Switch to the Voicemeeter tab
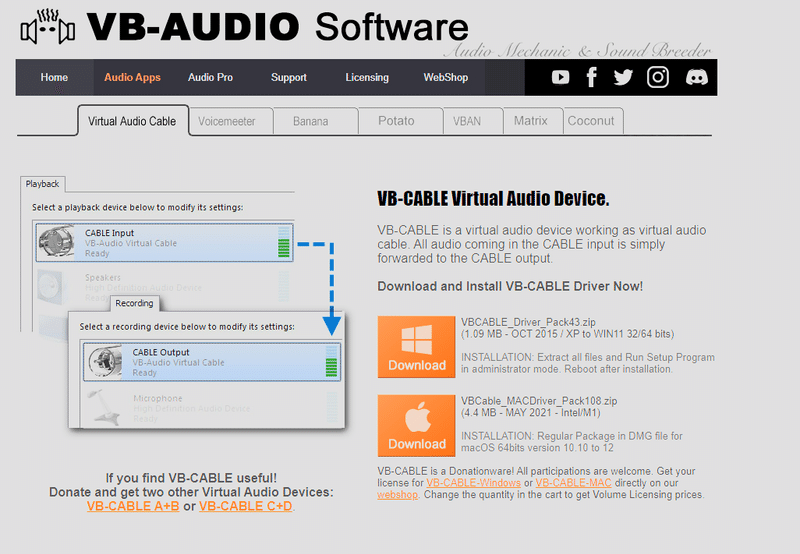Viewport: 800px width, 554px height. [227, 121]
